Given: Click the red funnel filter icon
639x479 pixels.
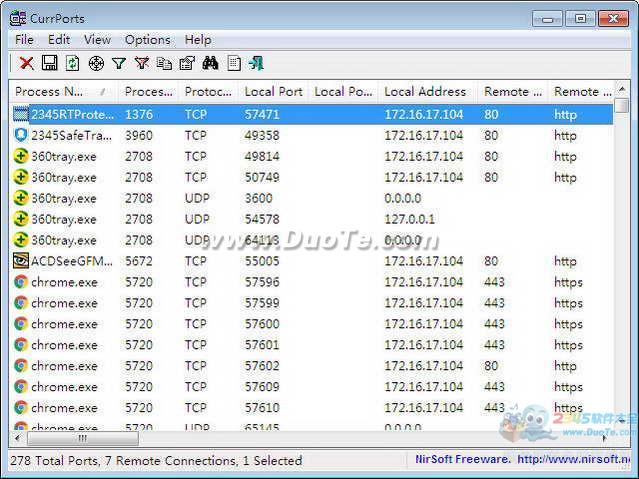Looking at the screenshot, I should [142, 64].
